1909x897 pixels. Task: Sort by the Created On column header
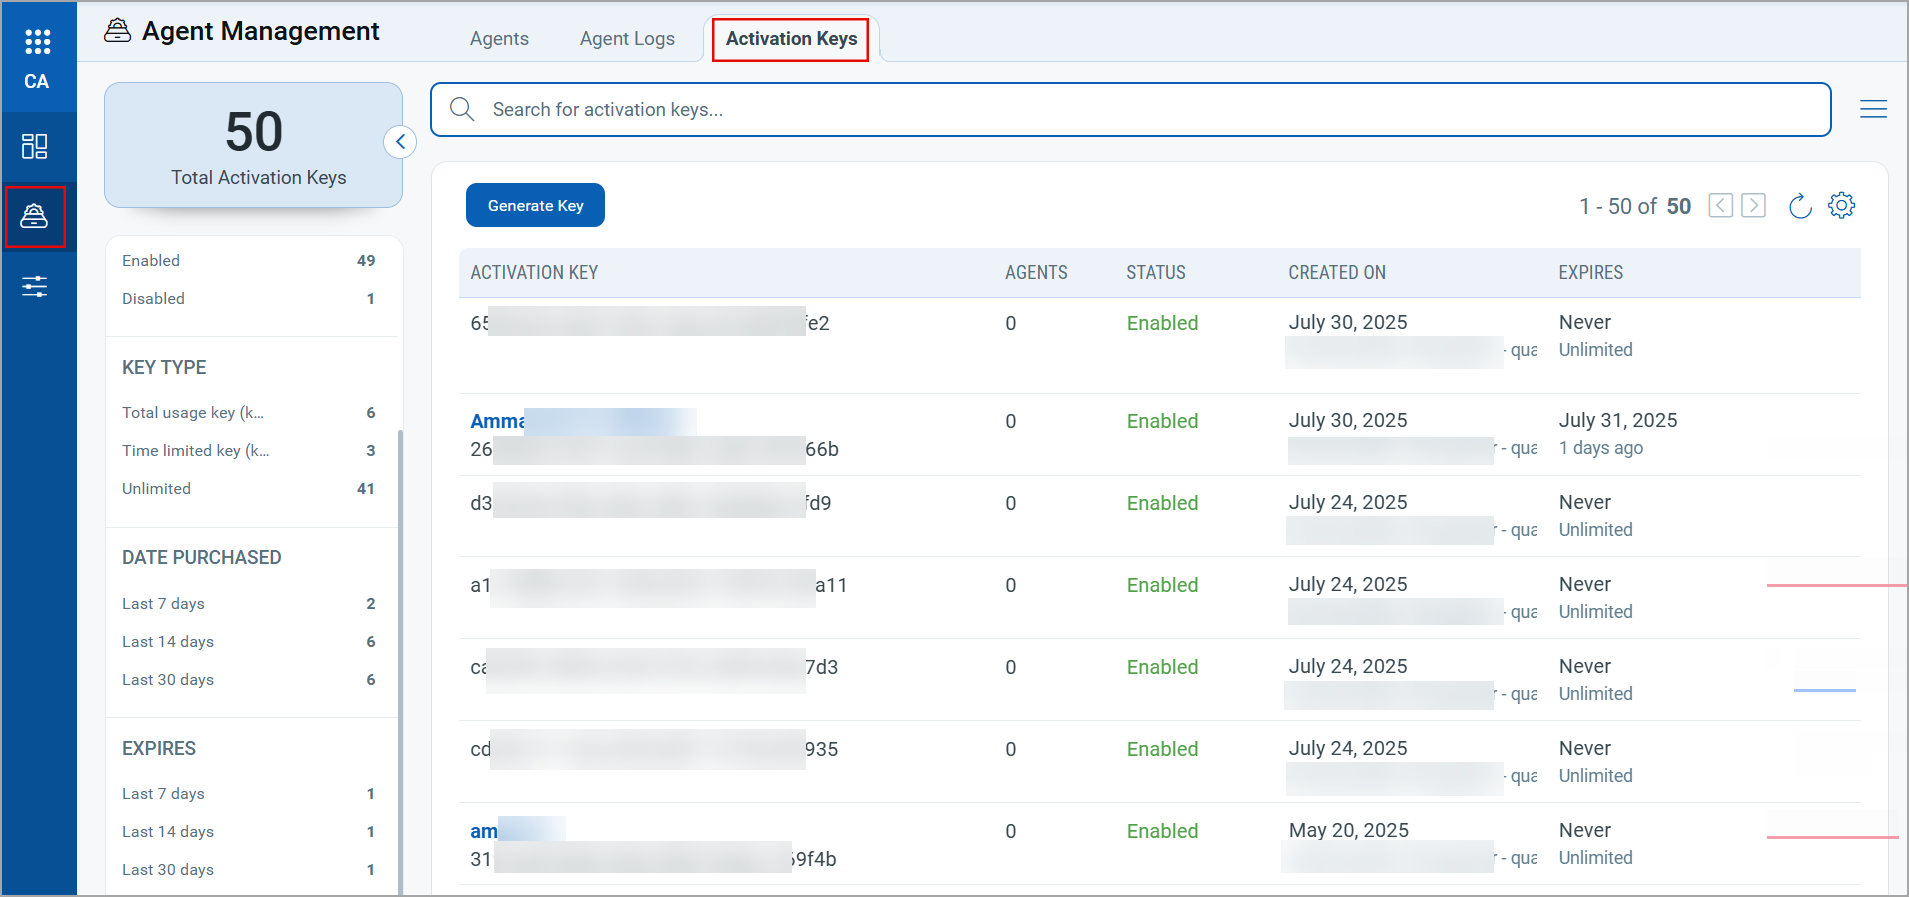tap(1336, 273)
